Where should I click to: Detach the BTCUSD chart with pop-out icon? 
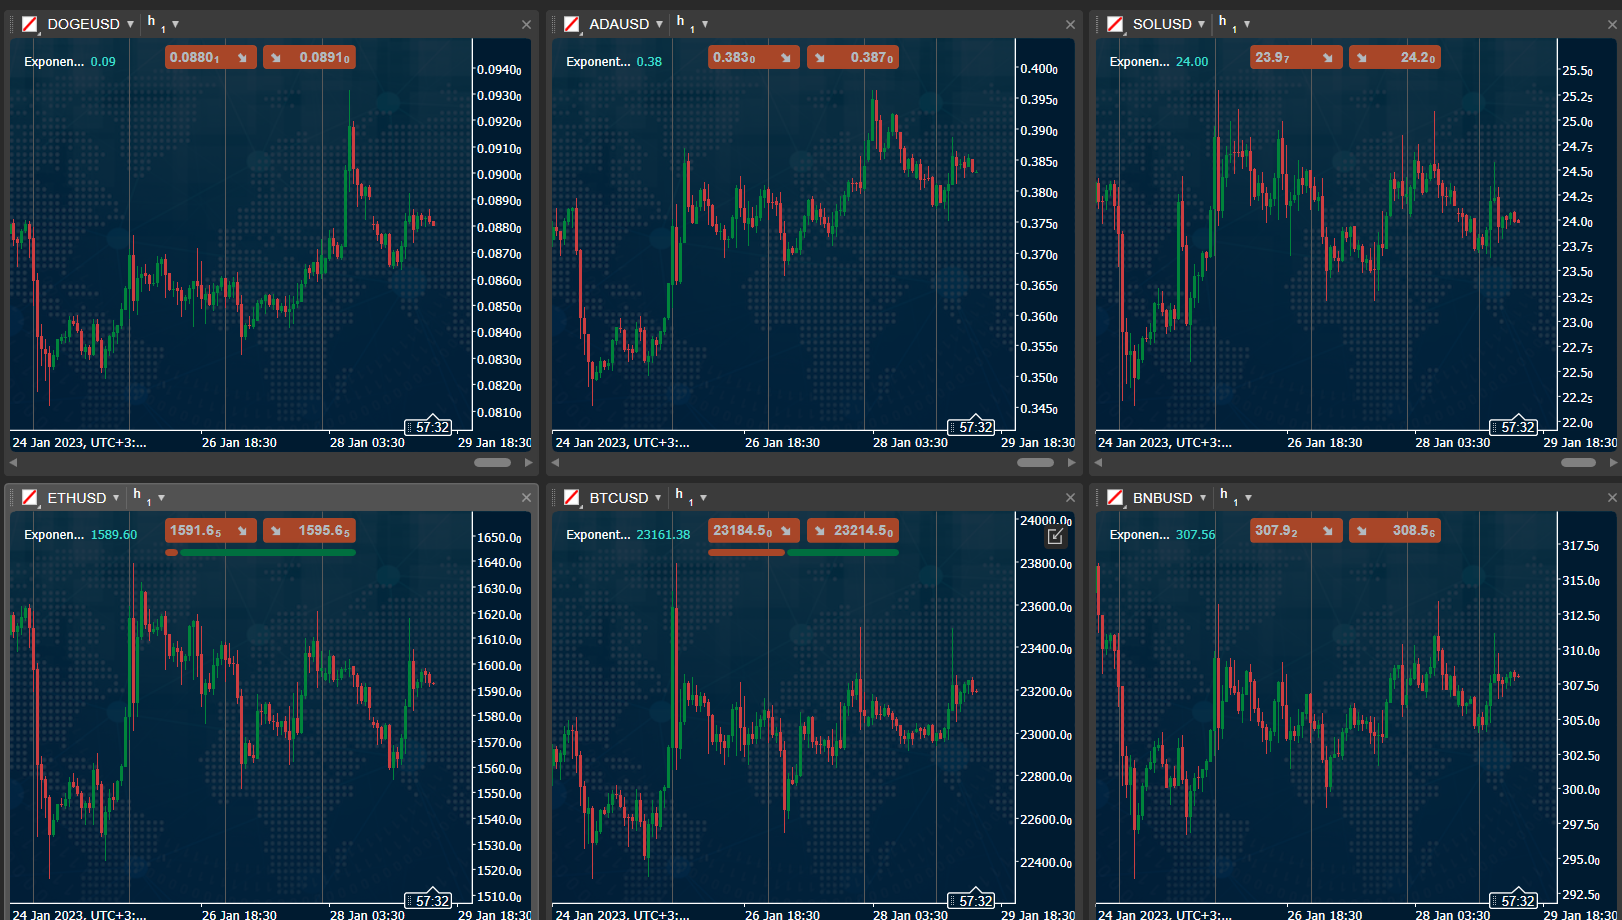[x=1055, y=537]
